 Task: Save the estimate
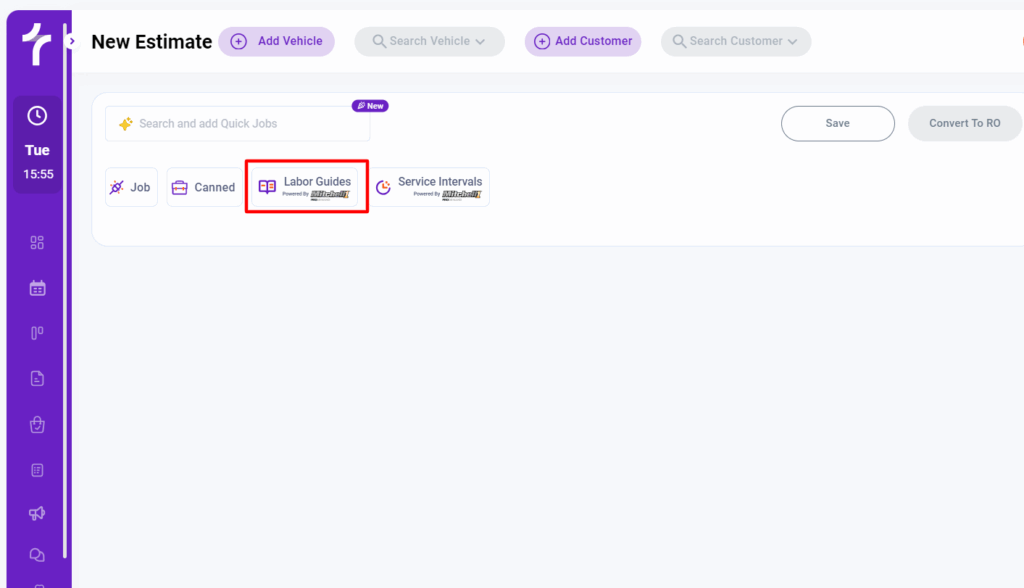coord(837,123)
